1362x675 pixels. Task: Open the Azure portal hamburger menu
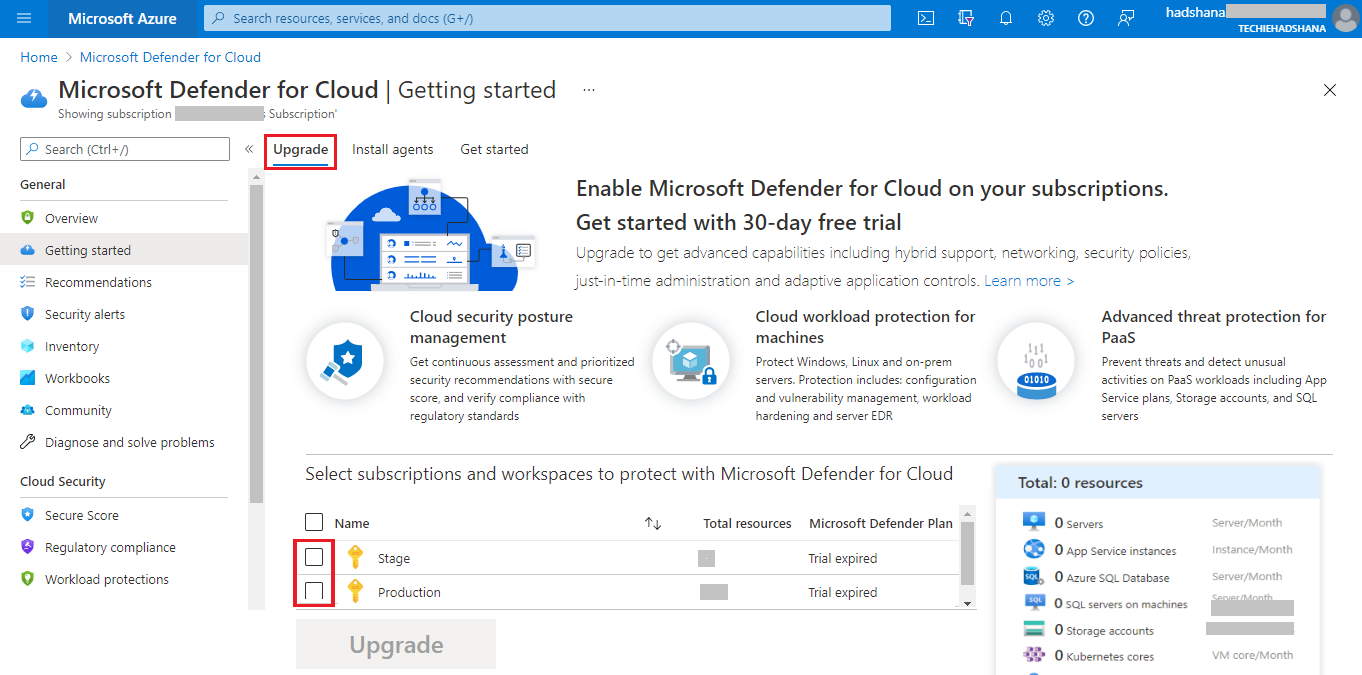pyautogui.click(x=24, y=18)
